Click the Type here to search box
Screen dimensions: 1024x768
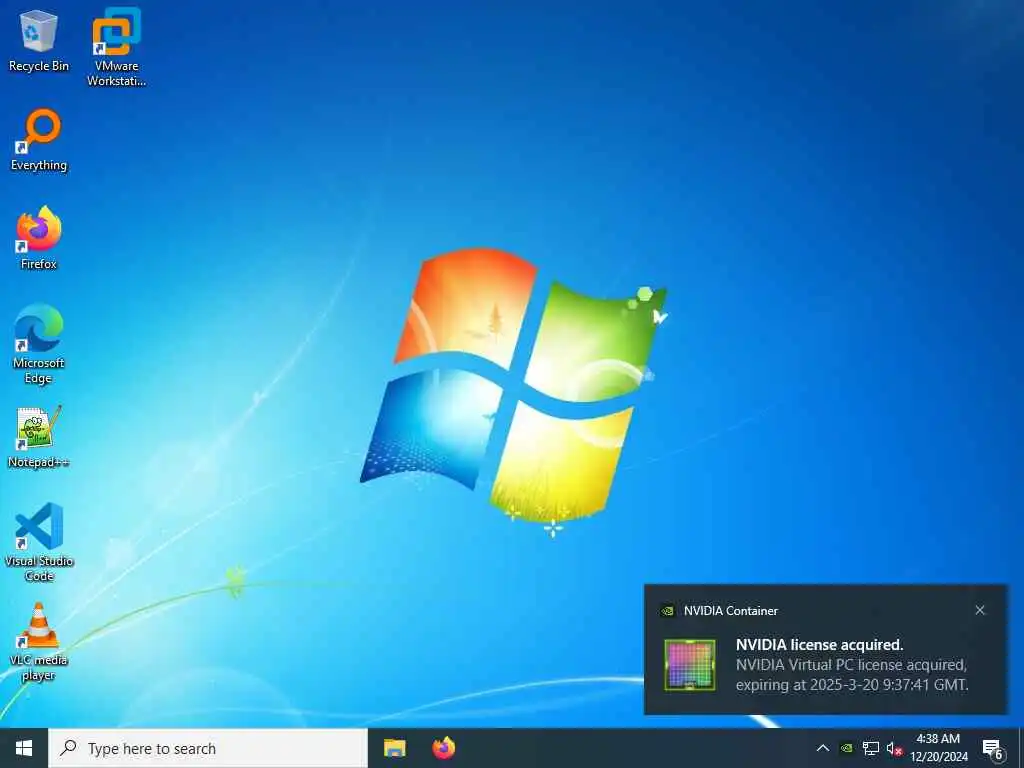(x=208, y=748)
